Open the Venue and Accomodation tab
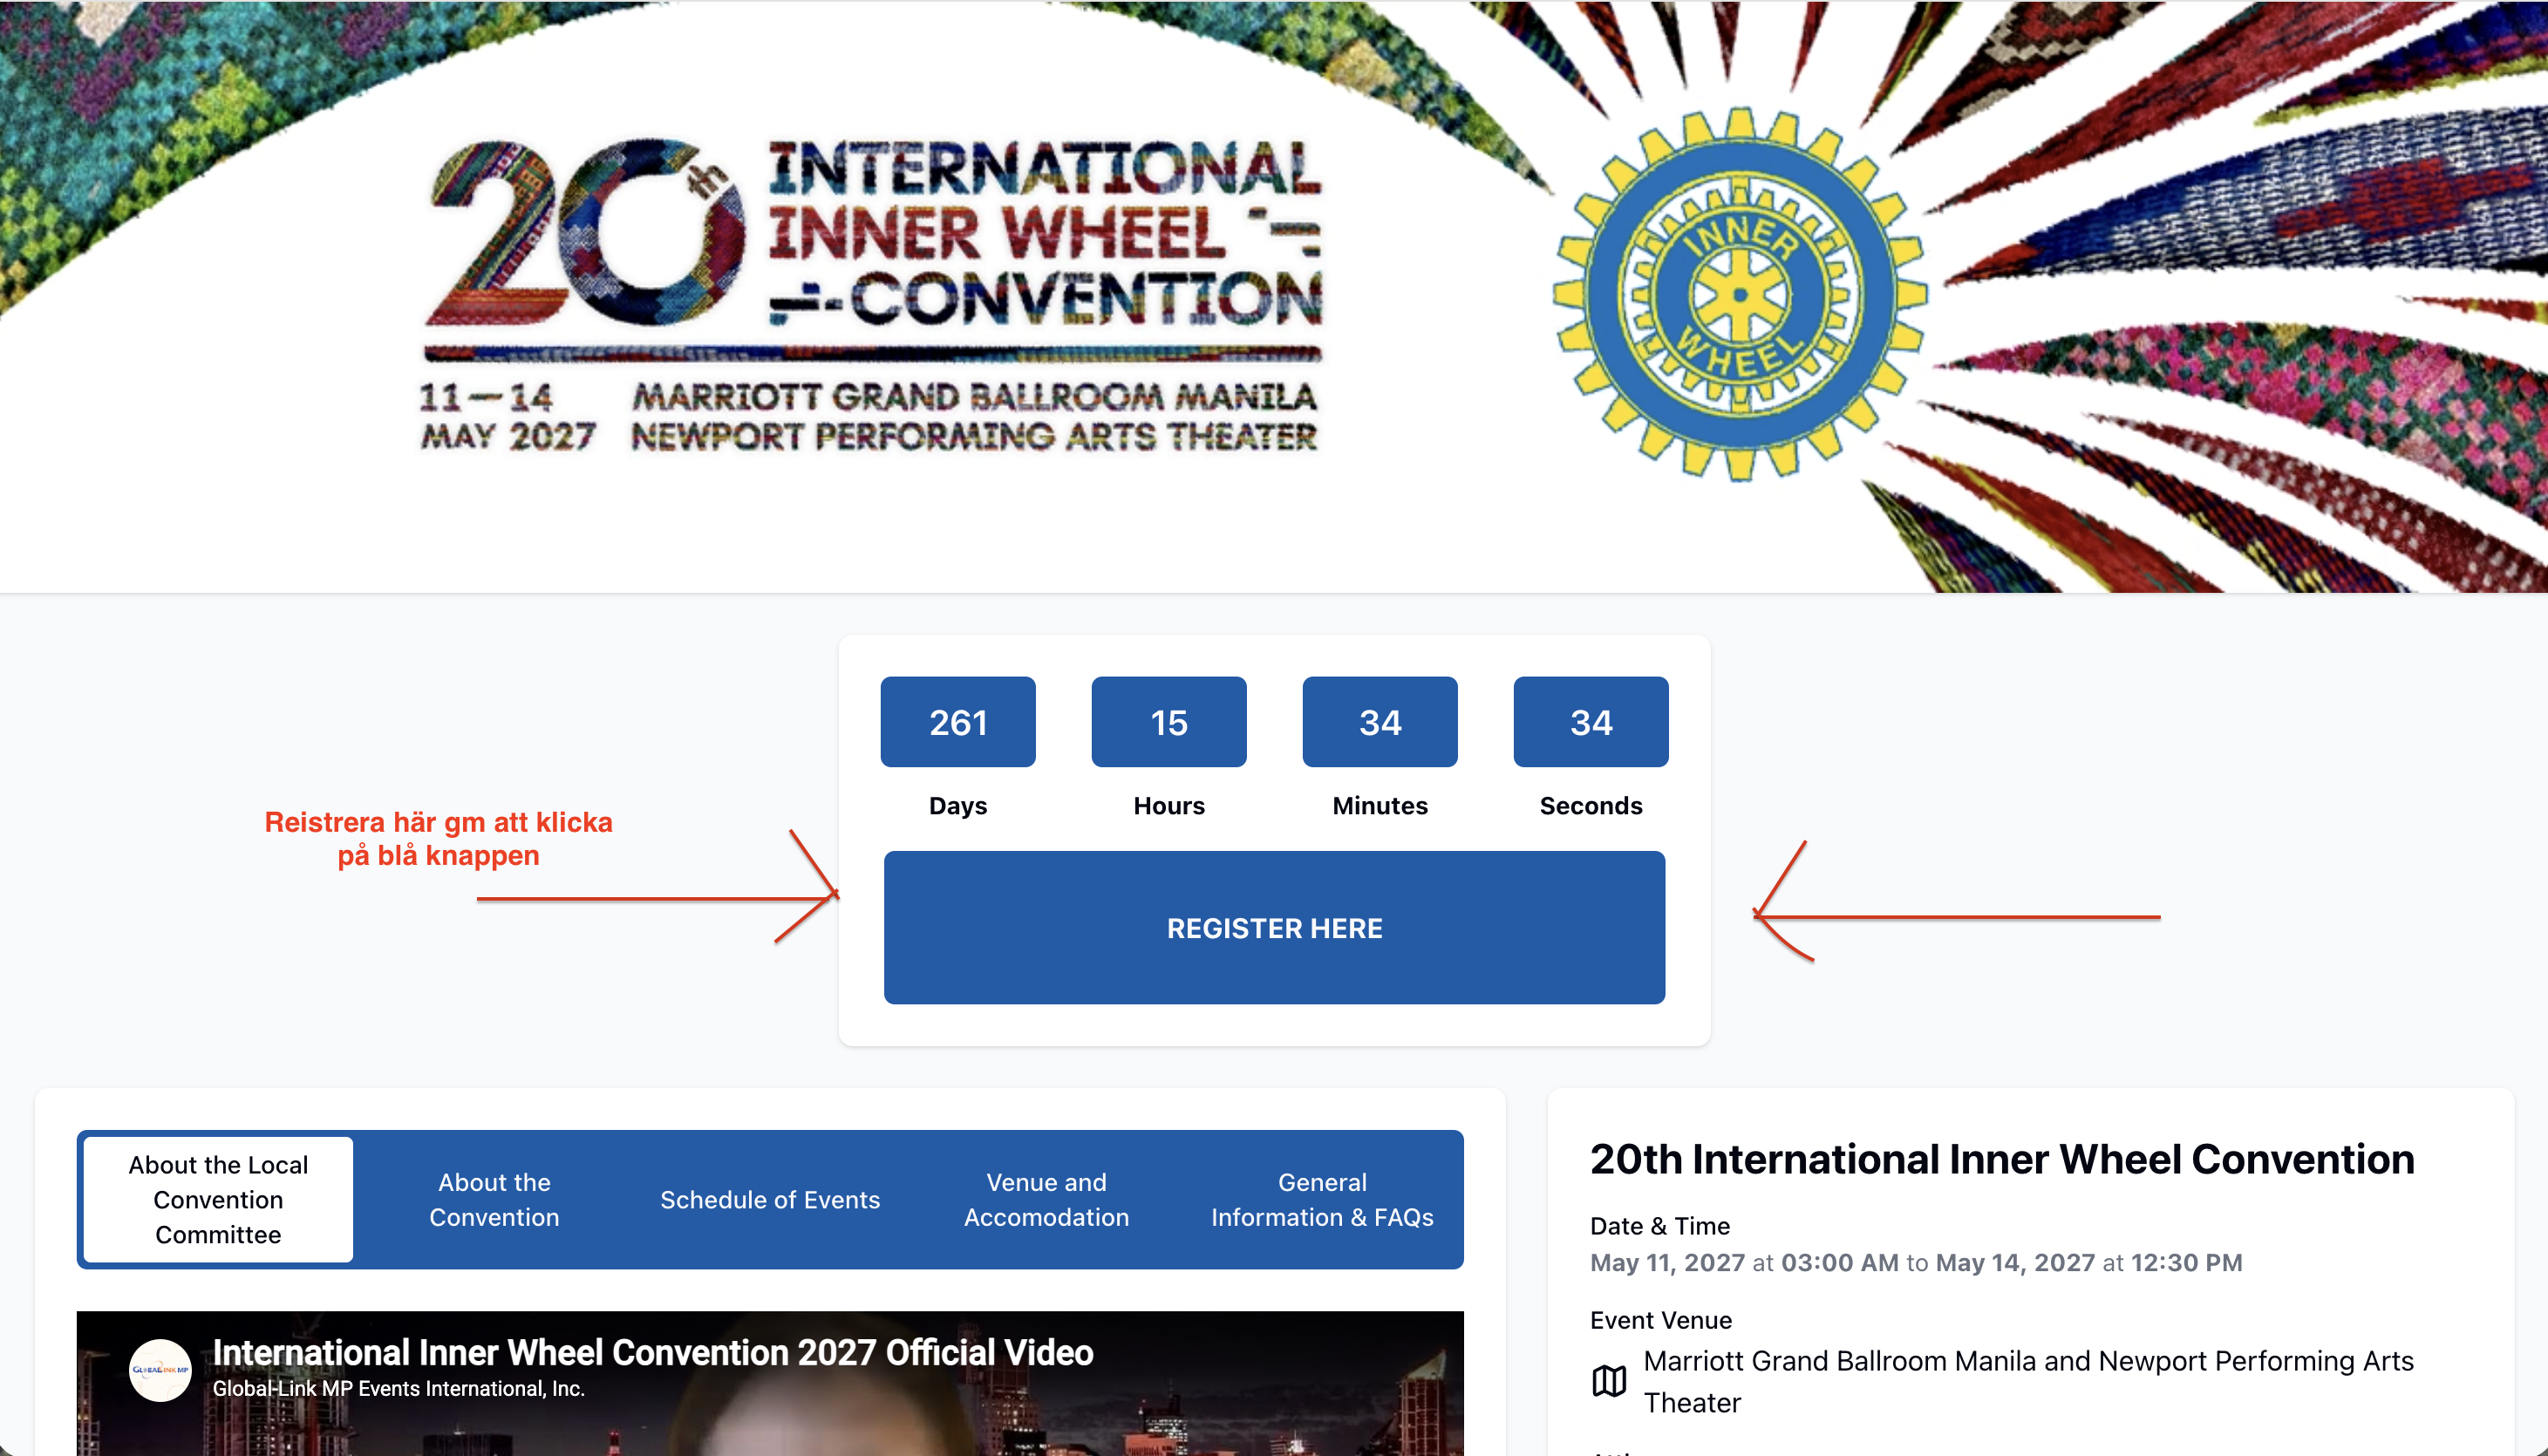Image resolution: width=2548 pixels, height=1456 pixels. coord(1046,1199)
